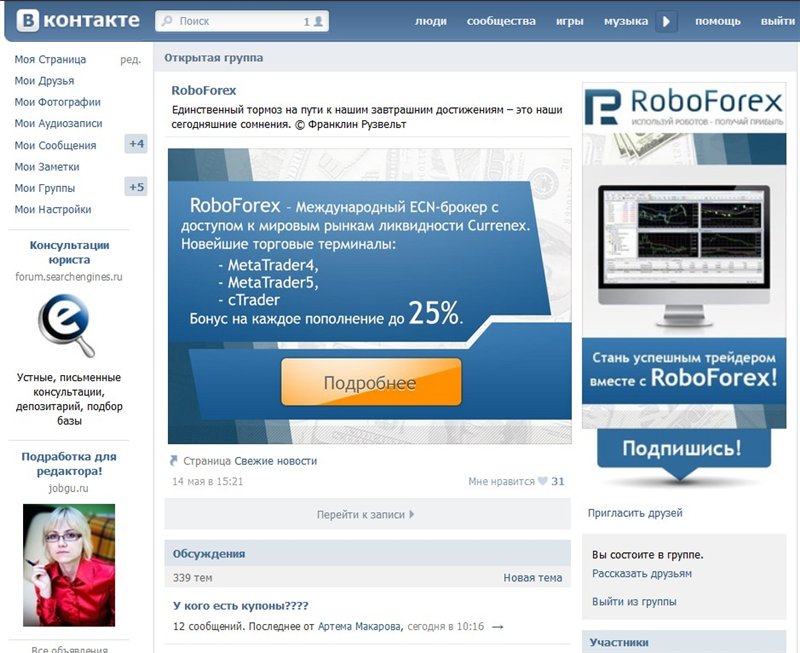Click Перейти к записи button
Viewport: 800px width, 653px height.
(x=367, y=514)
